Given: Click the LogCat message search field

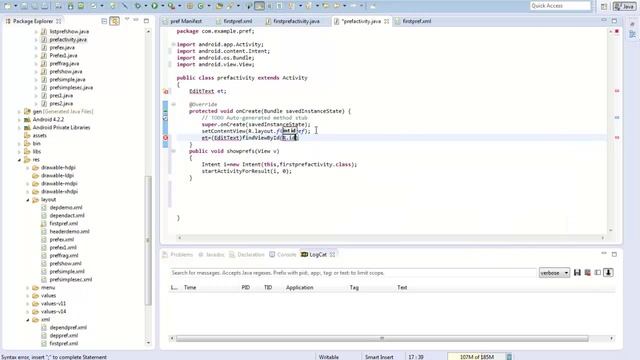Looking at the screenshot, I should 353,273.
